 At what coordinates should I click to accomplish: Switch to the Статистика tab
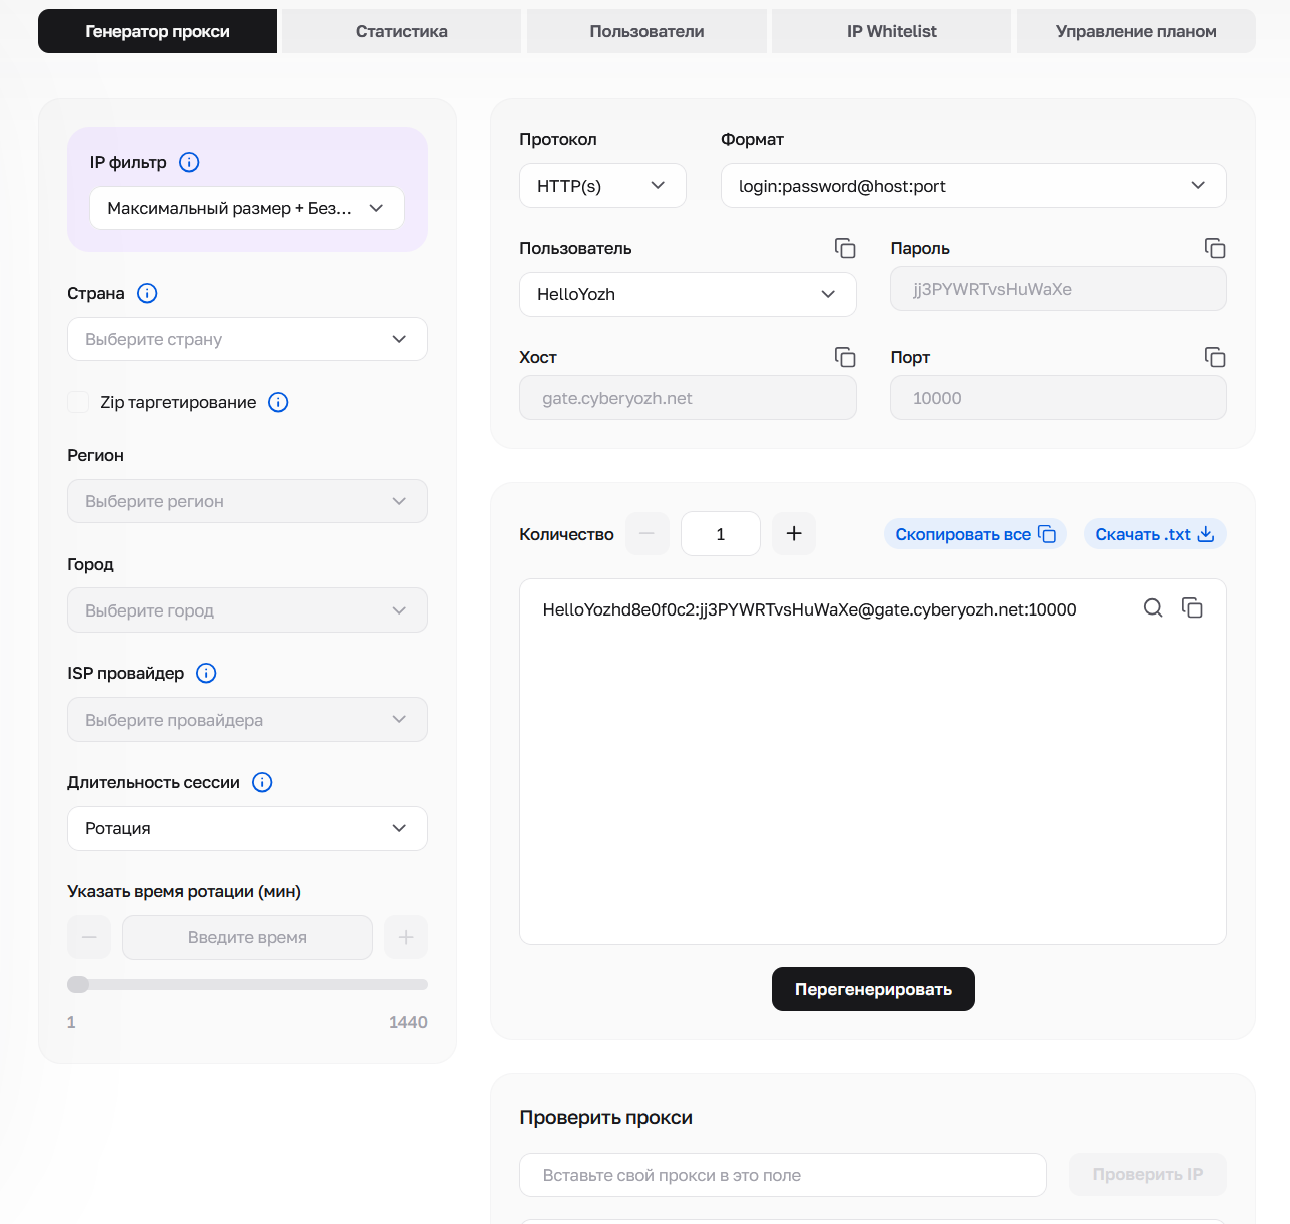click(x=402, y=31)
